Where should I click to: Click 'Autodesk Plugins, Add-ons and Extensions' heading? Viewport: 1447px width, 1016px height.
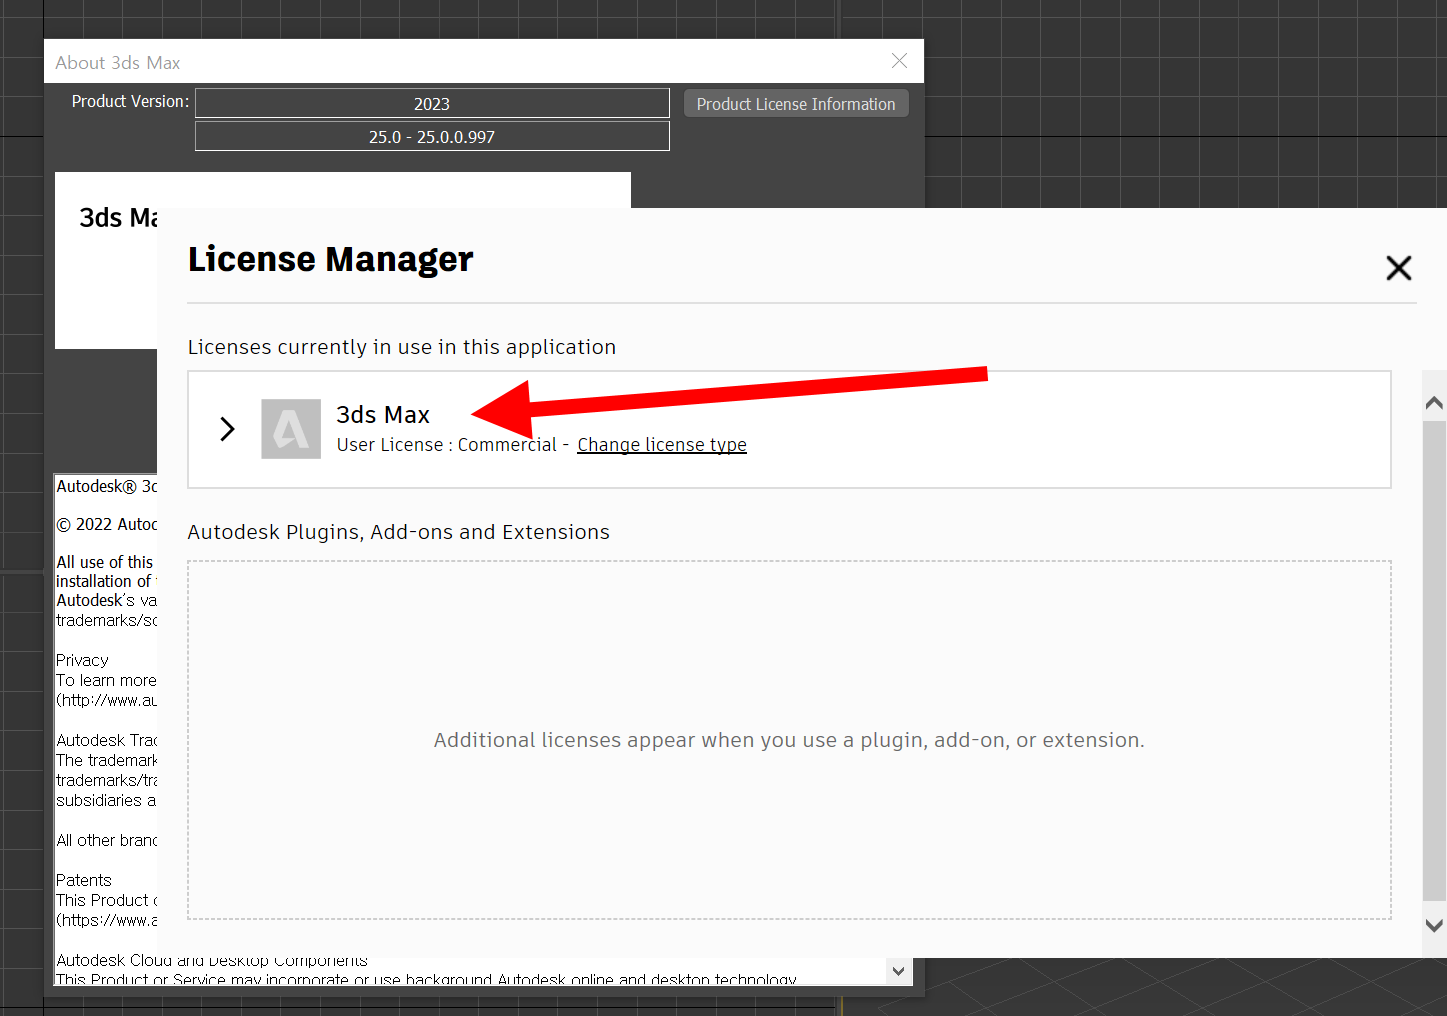(x=398, y=532)
